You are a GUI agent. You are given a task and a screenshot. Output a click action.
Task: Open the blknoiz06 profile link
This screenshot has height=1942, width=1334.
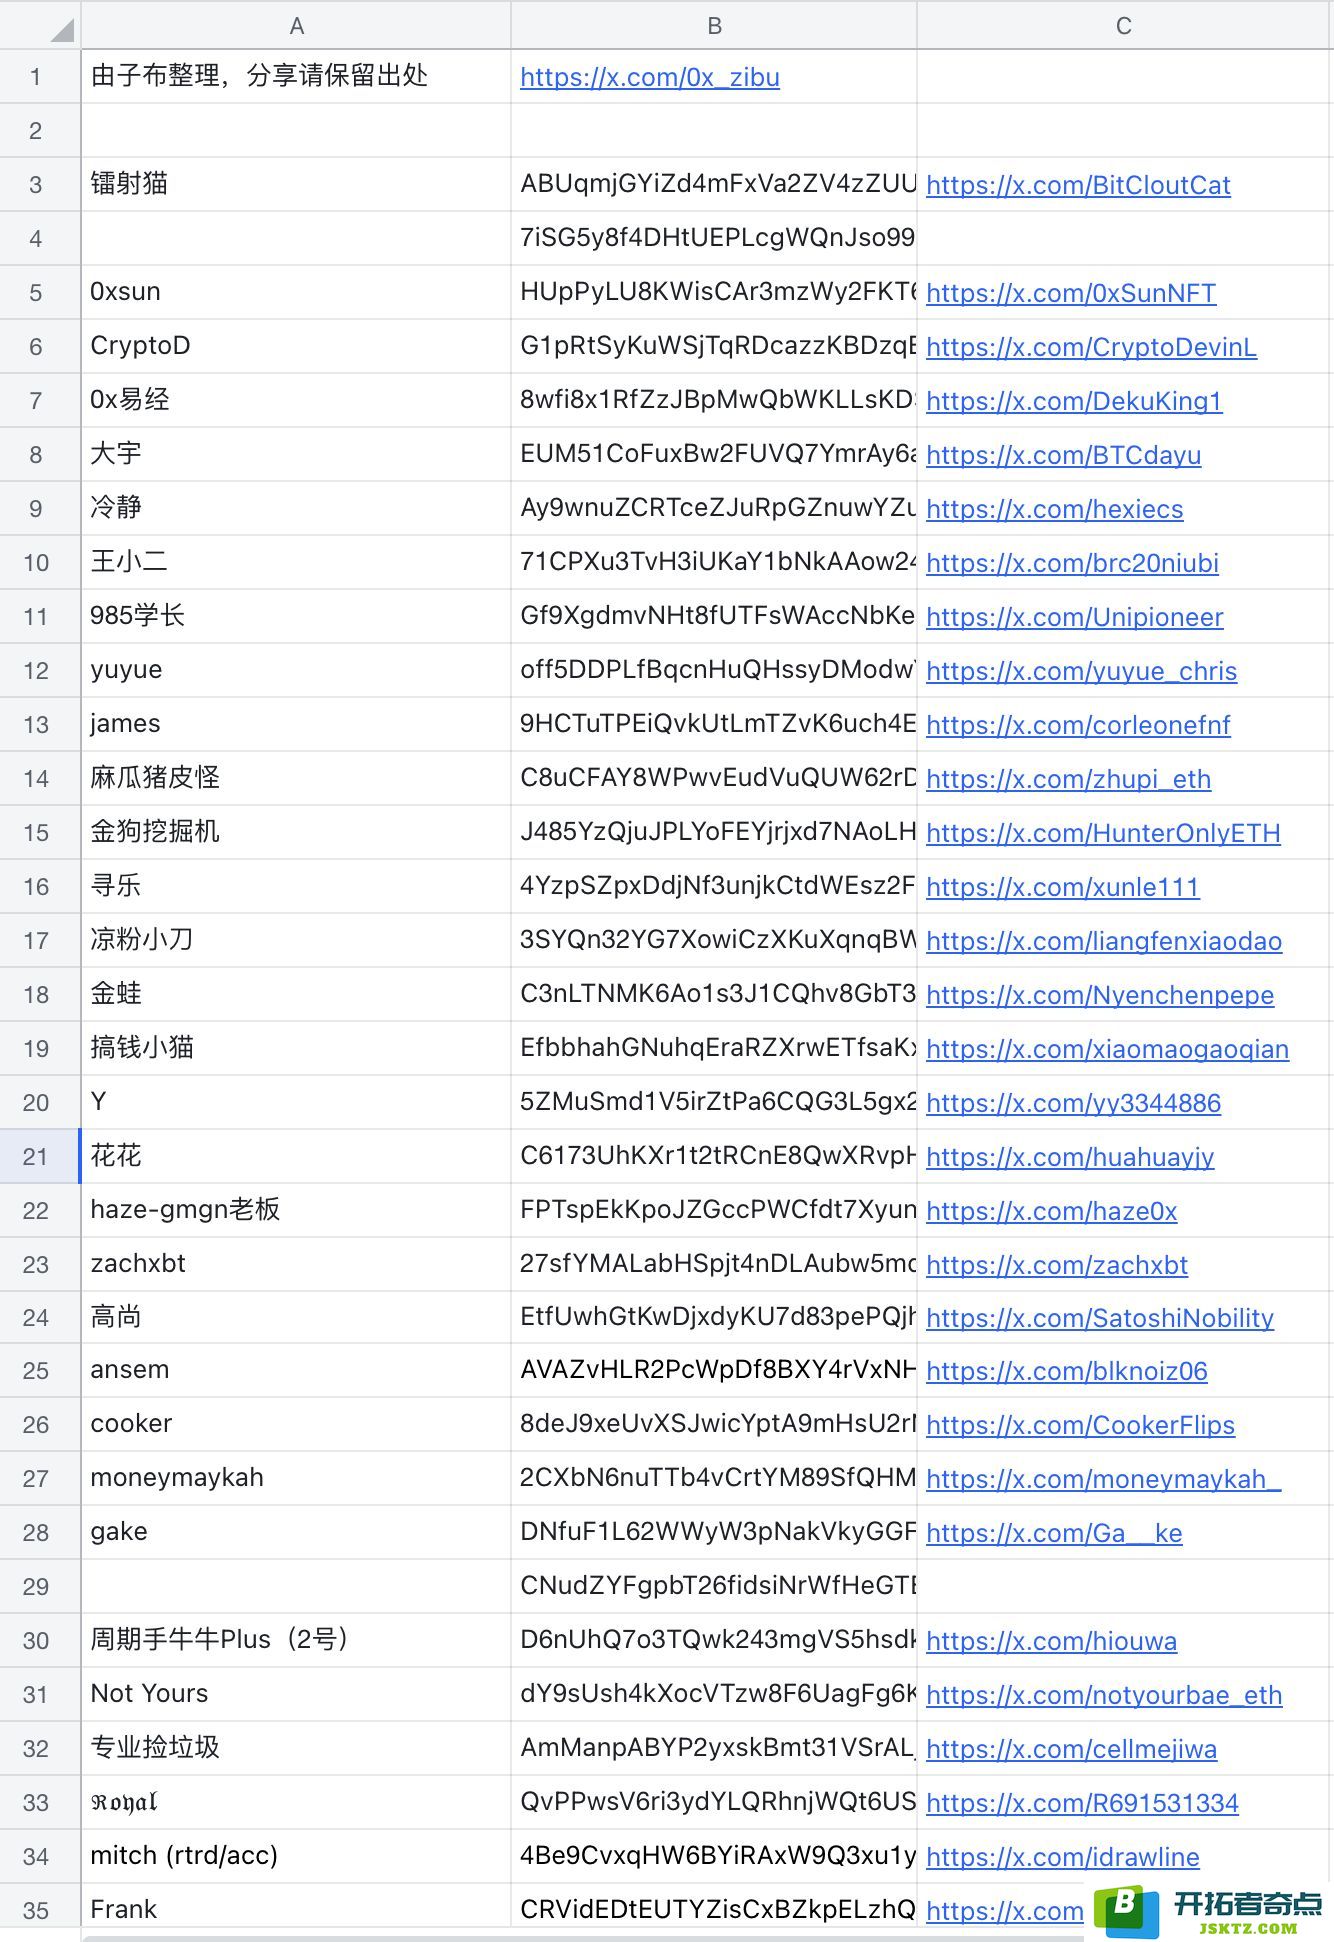[1066, 1371]
